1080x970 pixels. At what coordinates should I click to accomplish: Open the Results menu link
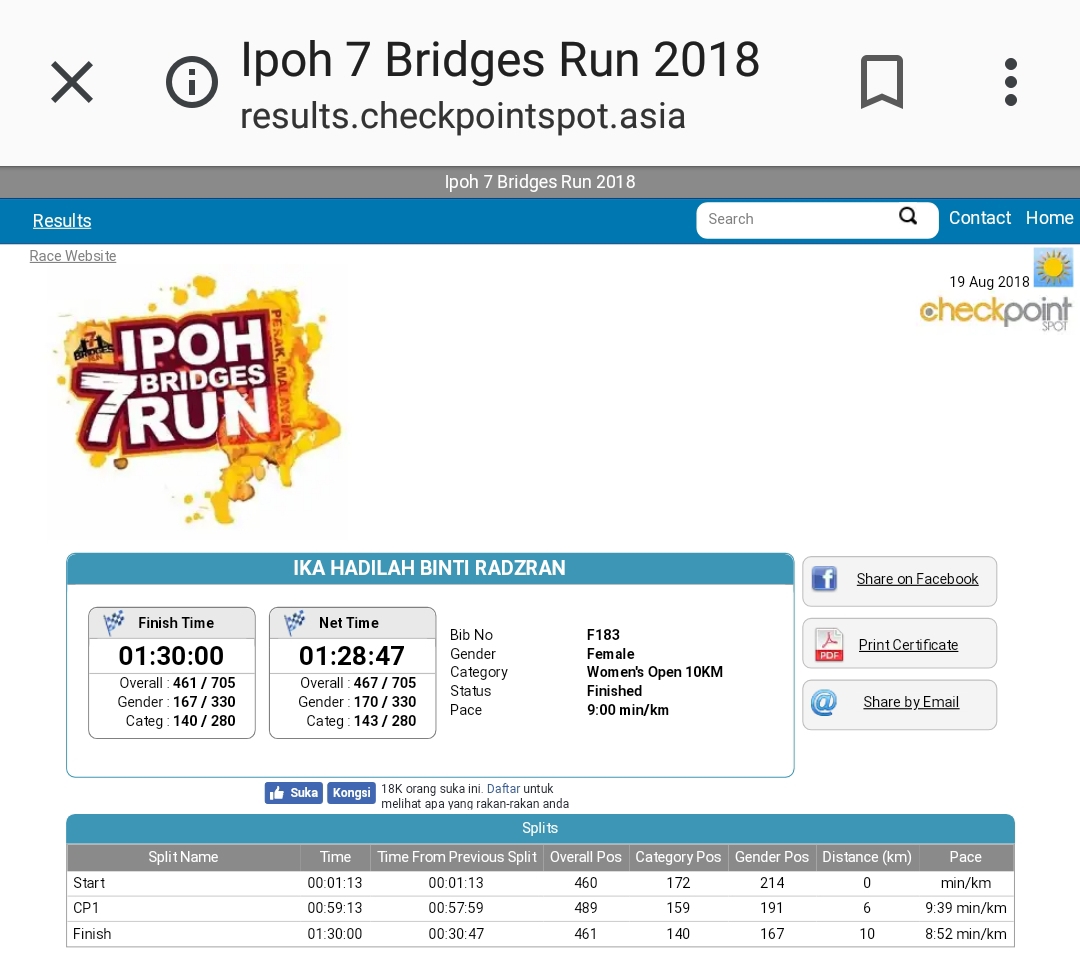(x=62, y=220)
